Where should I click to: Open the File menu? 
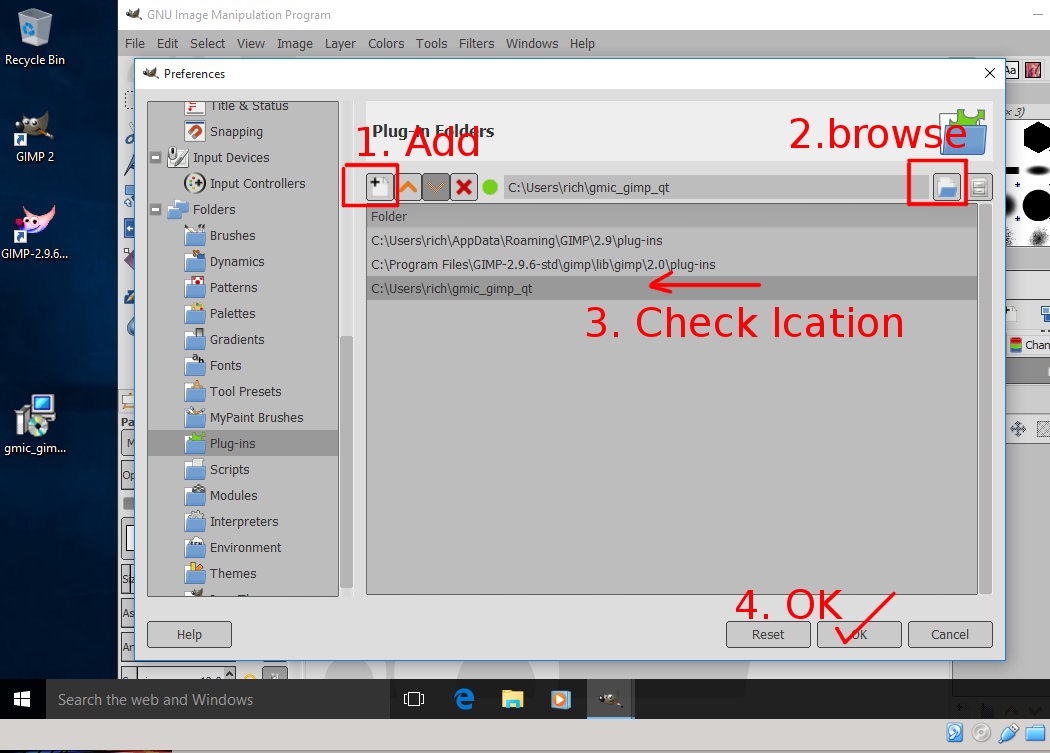pyautogui.click(x=135, y=44)
